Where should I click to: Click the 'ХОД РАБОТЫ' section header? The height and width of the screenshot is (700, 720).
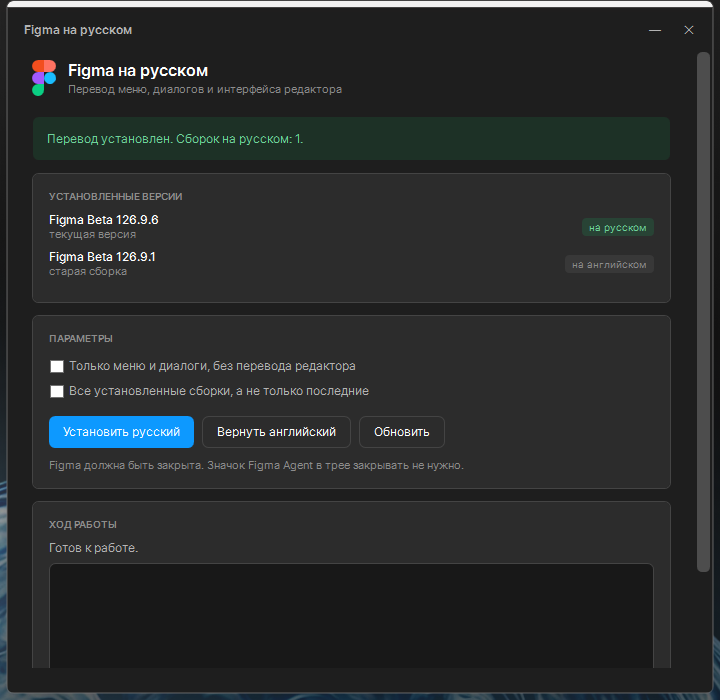[83, 525]
